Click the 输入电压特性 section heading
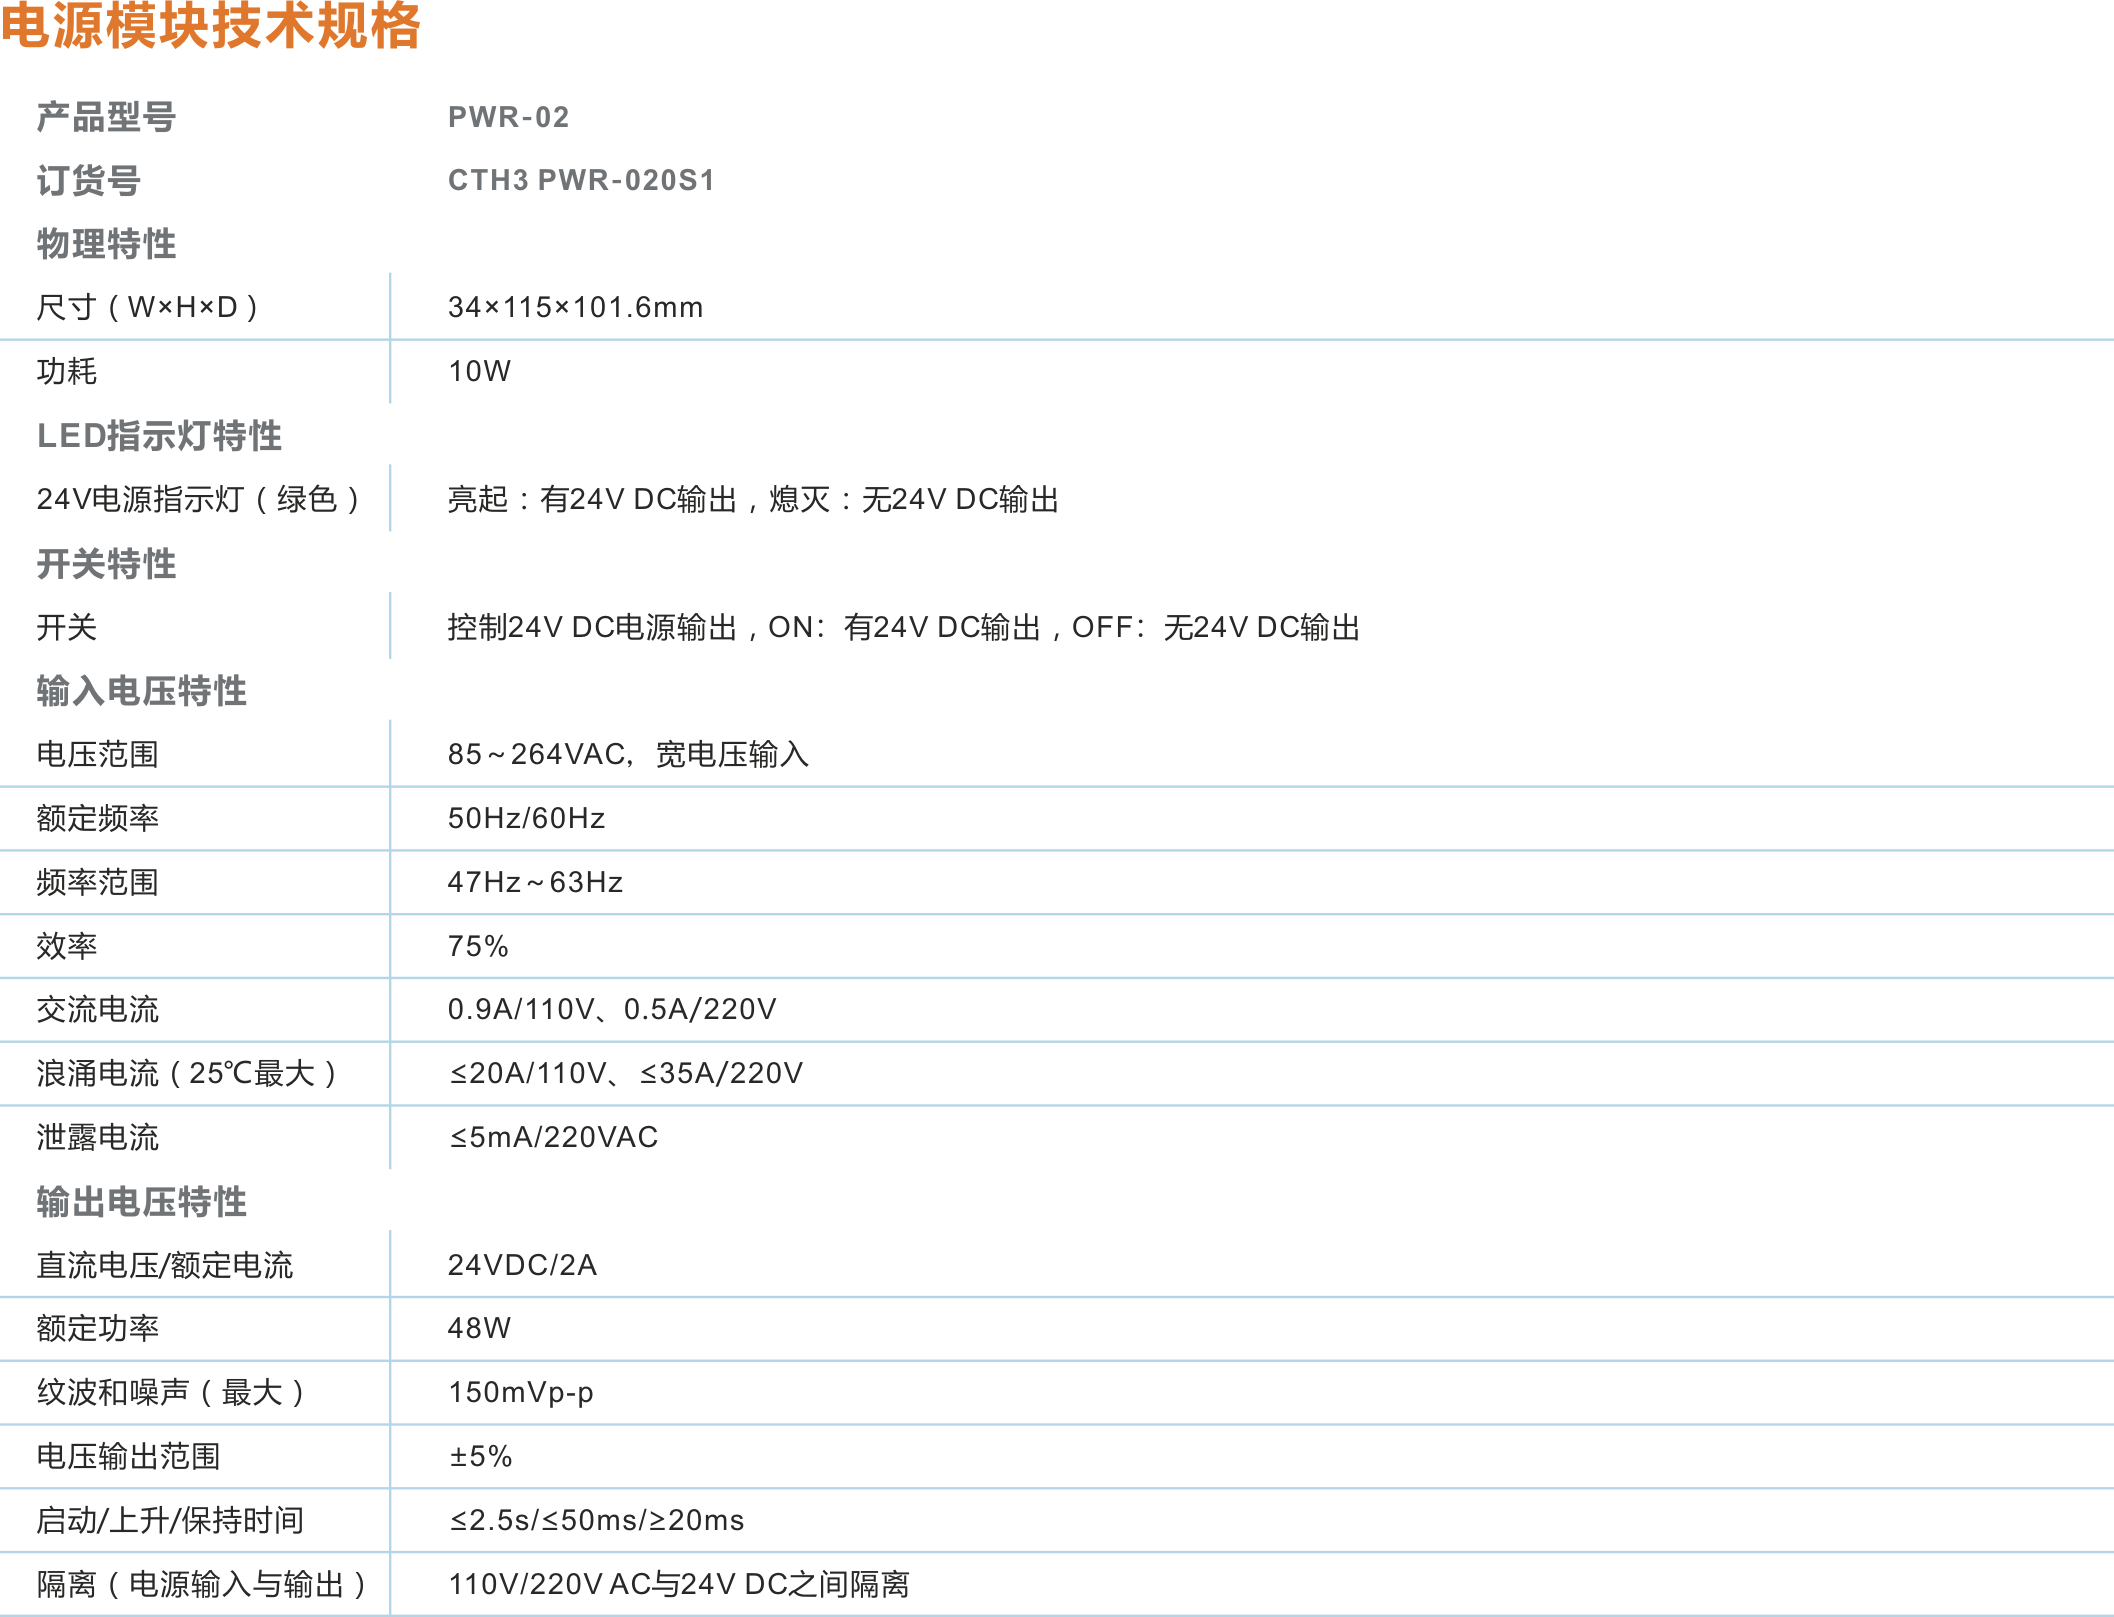Screen dimensions: 2114x1617 coord(141,691)
